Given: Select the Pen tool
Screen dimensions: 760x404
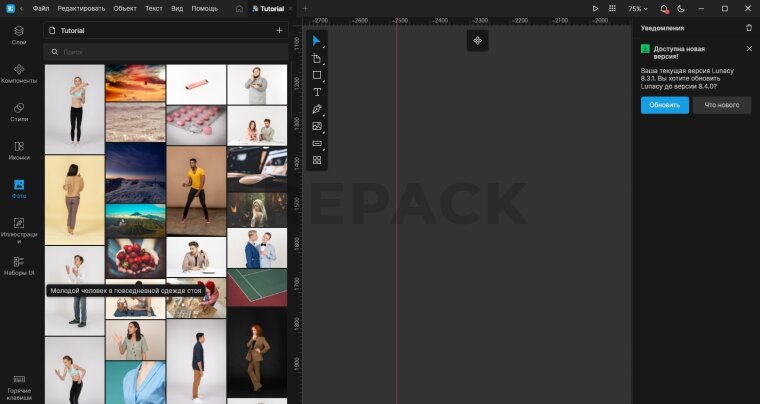Looking at the screenshot, I should [317, 109].
